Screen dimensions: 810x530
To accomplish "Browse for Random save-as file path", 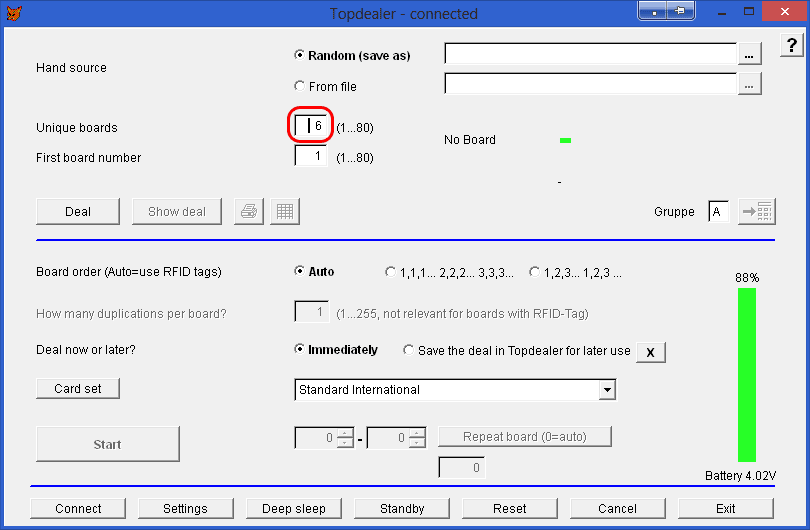I will point(749,54).
